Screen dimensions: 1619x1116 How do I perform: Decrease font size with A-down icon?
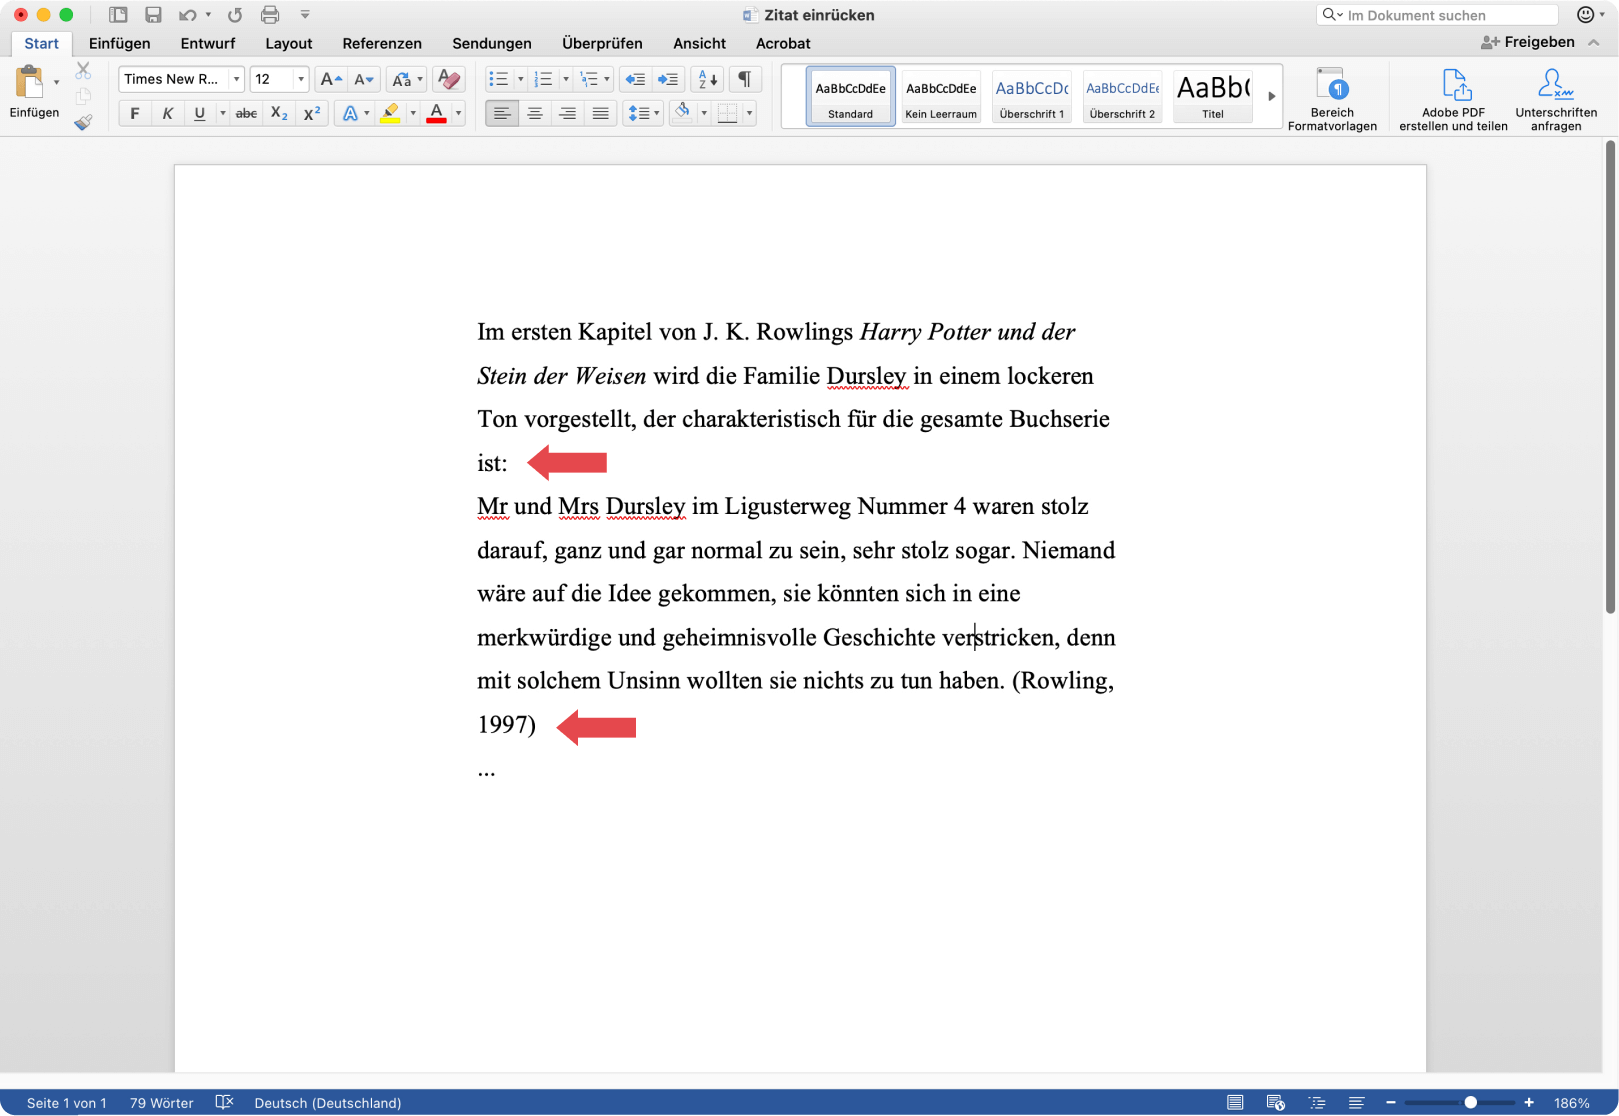click(x=363, y=79)
